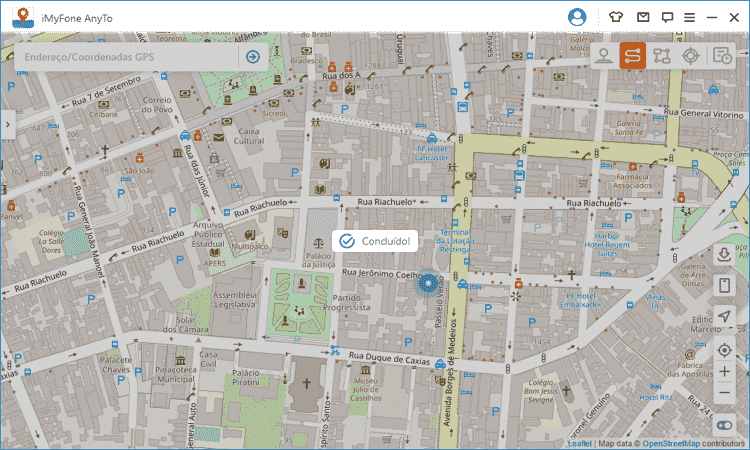Click the Palácio da Justiça map label

pyautogui.click(x=318, y=260)
